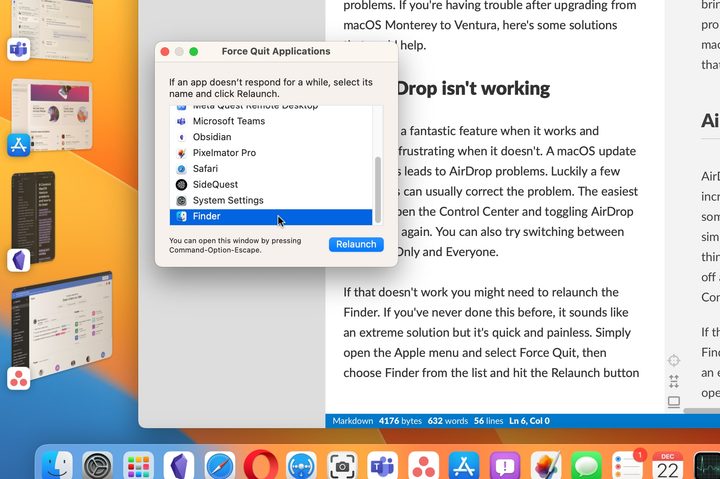Open Microsoft Teams from the Dock
The height and width of the screenshot is (479, 720).
382,466
